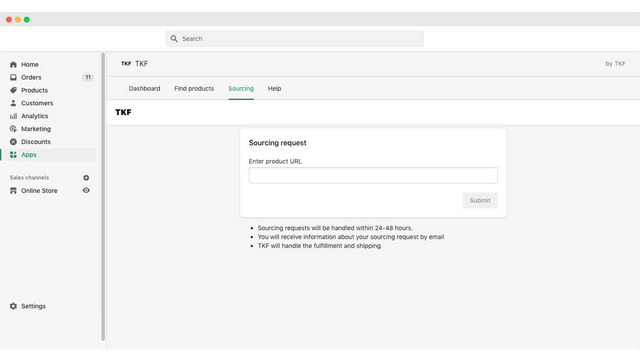640x360 pixels.
Task: Click the Home house icon
Action: [x=13, y=64]
